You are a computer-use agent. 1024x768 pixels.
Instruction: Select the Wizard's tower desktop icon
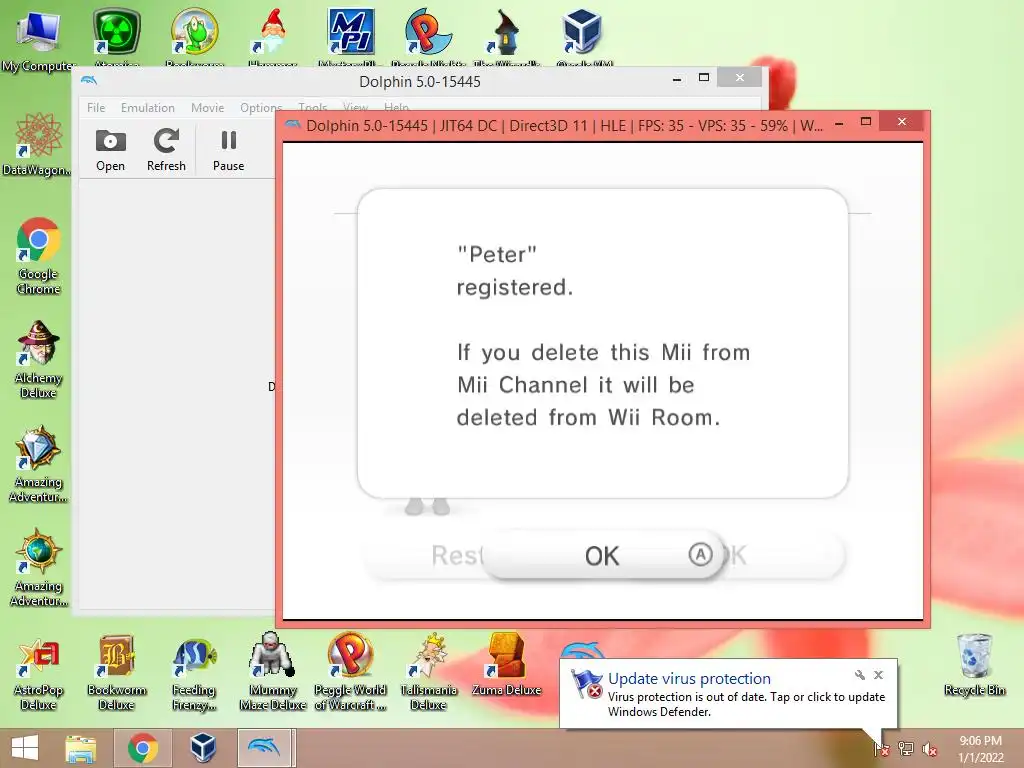[x=506, y=36]
